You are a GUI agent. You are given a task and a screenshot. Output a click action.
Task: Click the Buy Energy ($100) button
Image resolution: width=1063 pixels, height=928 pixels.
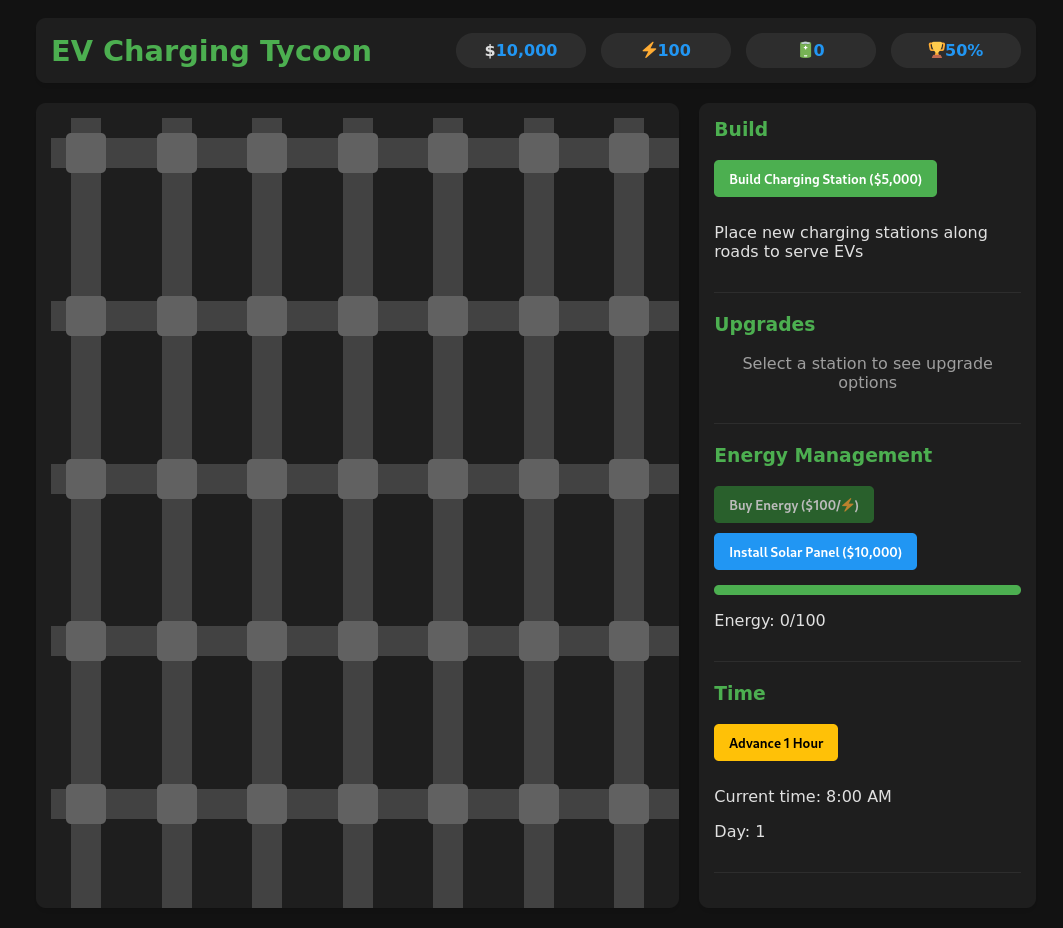coord(794,505)
